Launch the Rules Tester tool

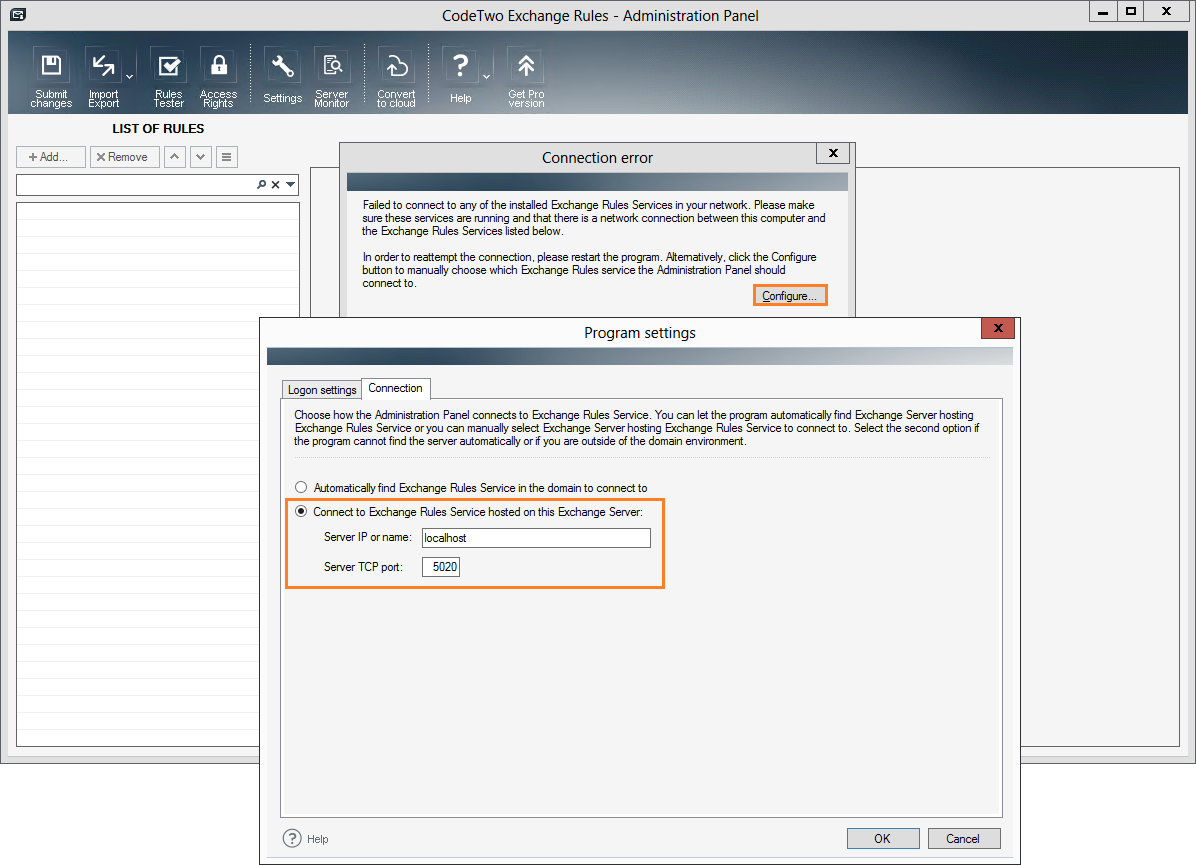coord(169,77)
